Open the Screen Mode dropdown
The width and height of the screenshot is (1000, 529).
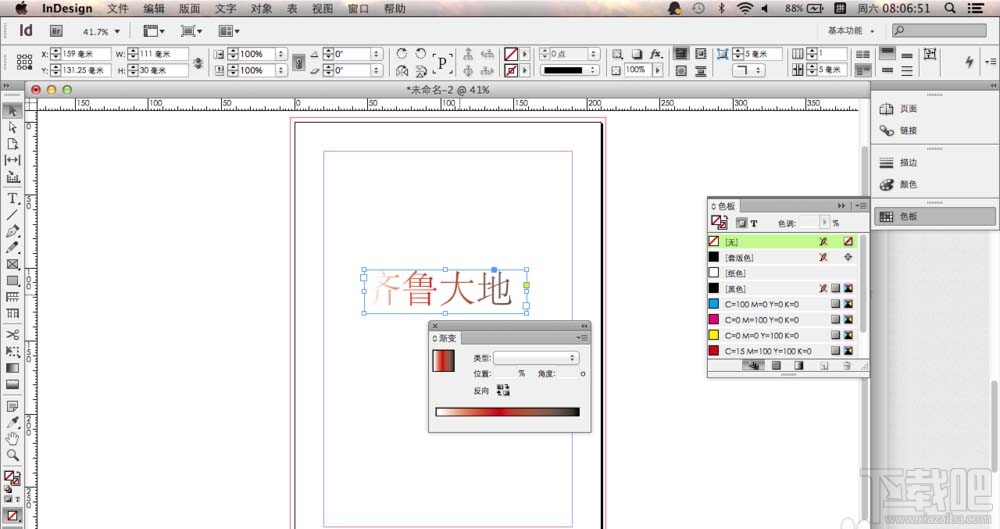coord(191,31)
